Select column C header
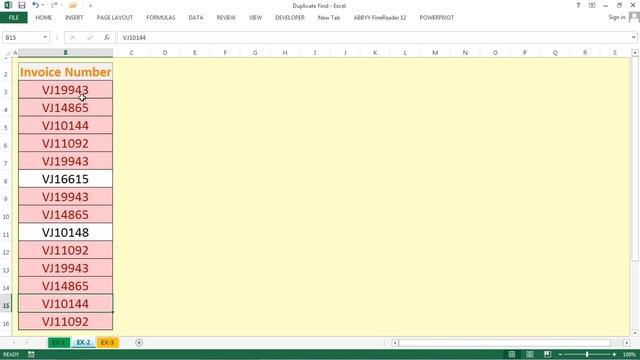 point(131,53)
